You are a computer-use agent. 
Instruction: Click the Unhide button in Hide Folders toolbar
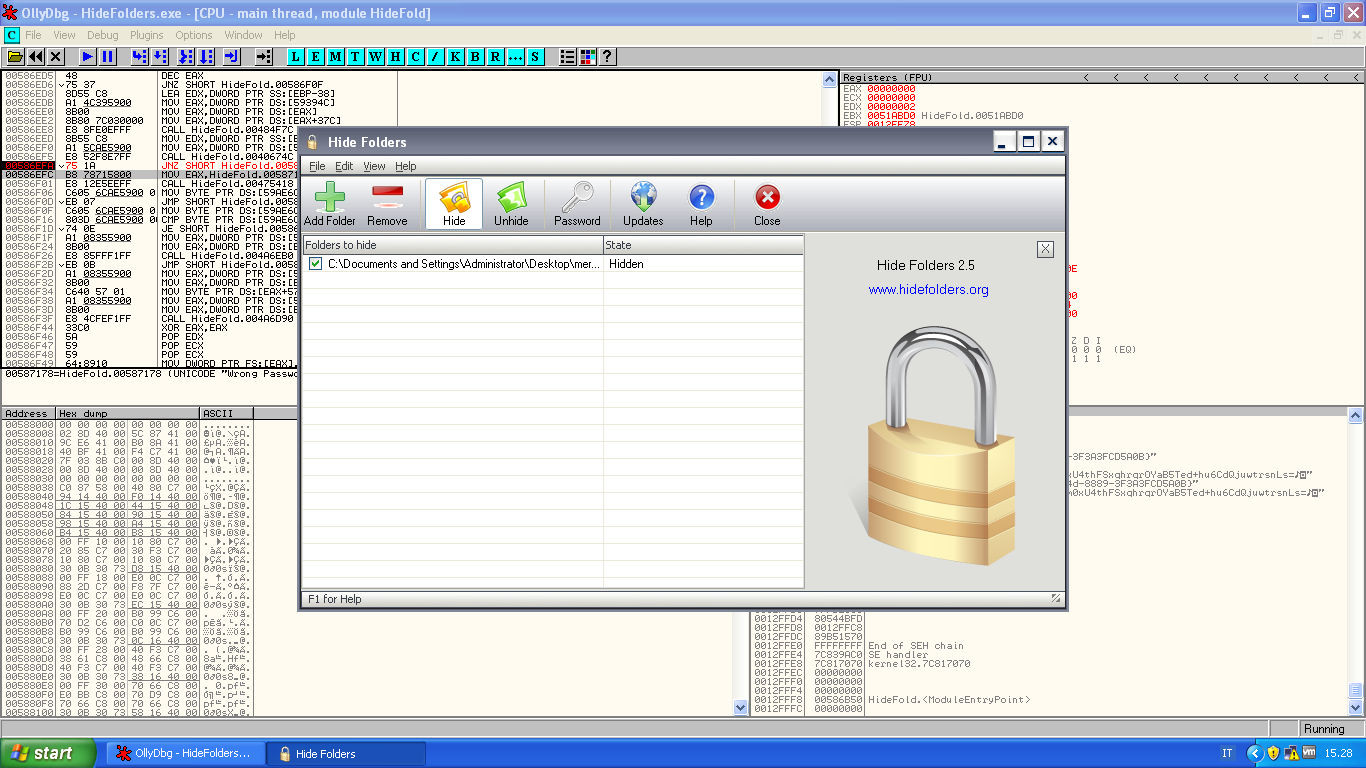pos(511,204)
